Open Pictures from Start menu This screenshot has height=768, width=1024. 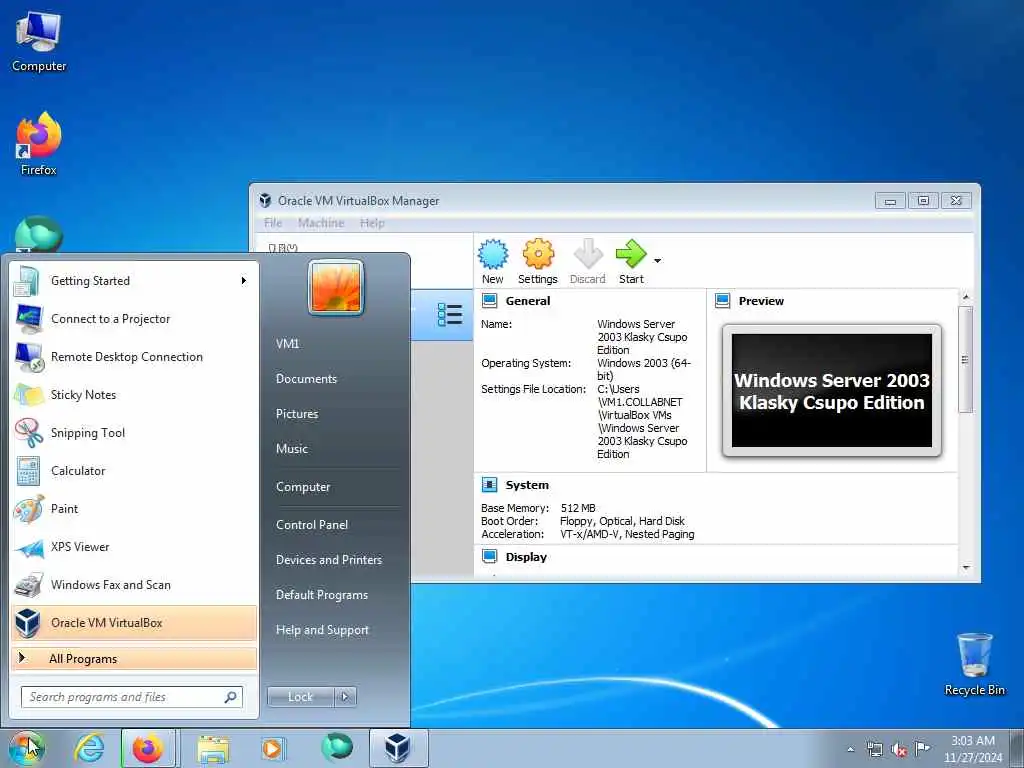297,414
